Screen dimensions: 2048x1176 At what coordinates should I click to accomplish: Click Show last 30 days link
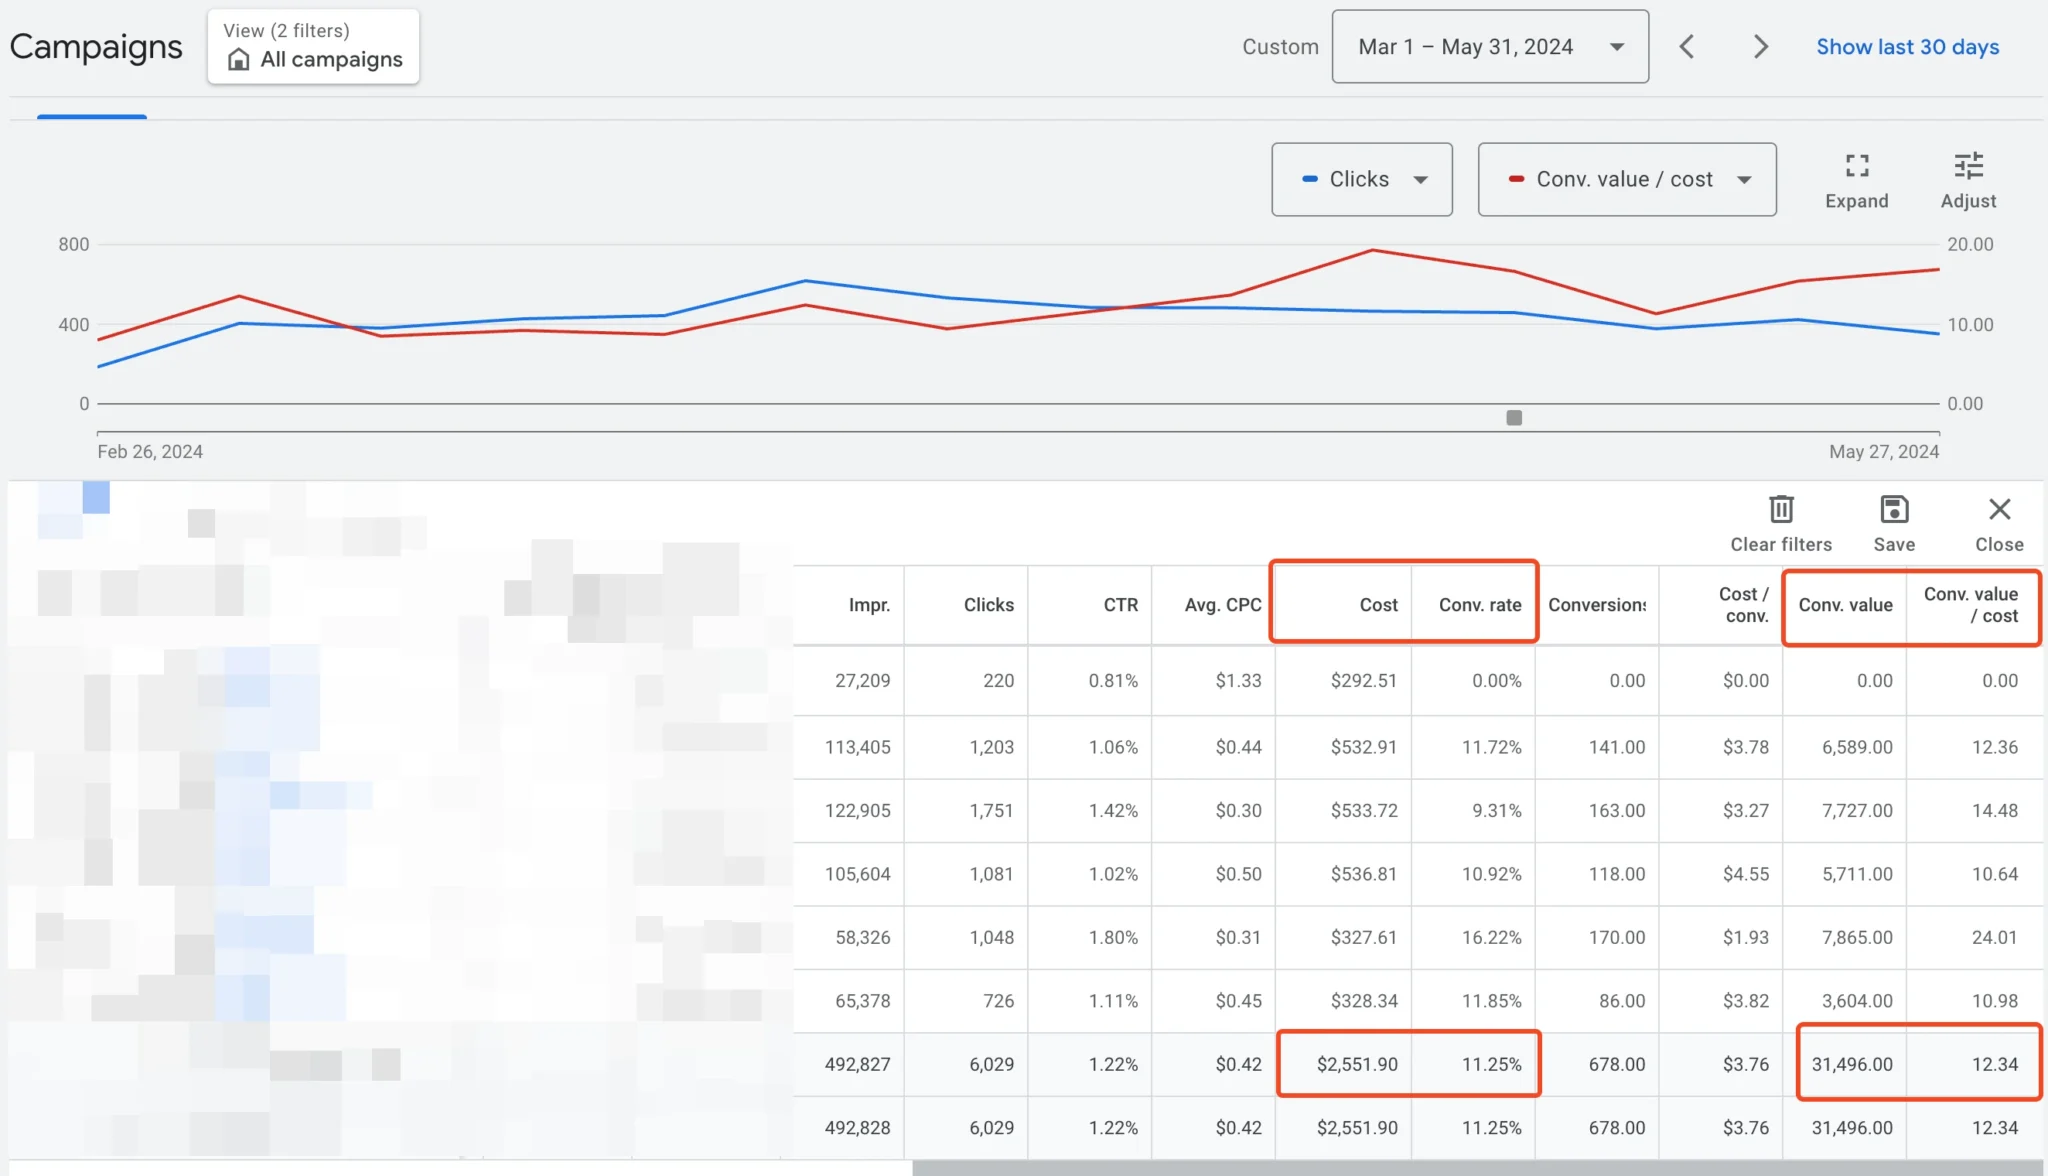(1907, 47)
